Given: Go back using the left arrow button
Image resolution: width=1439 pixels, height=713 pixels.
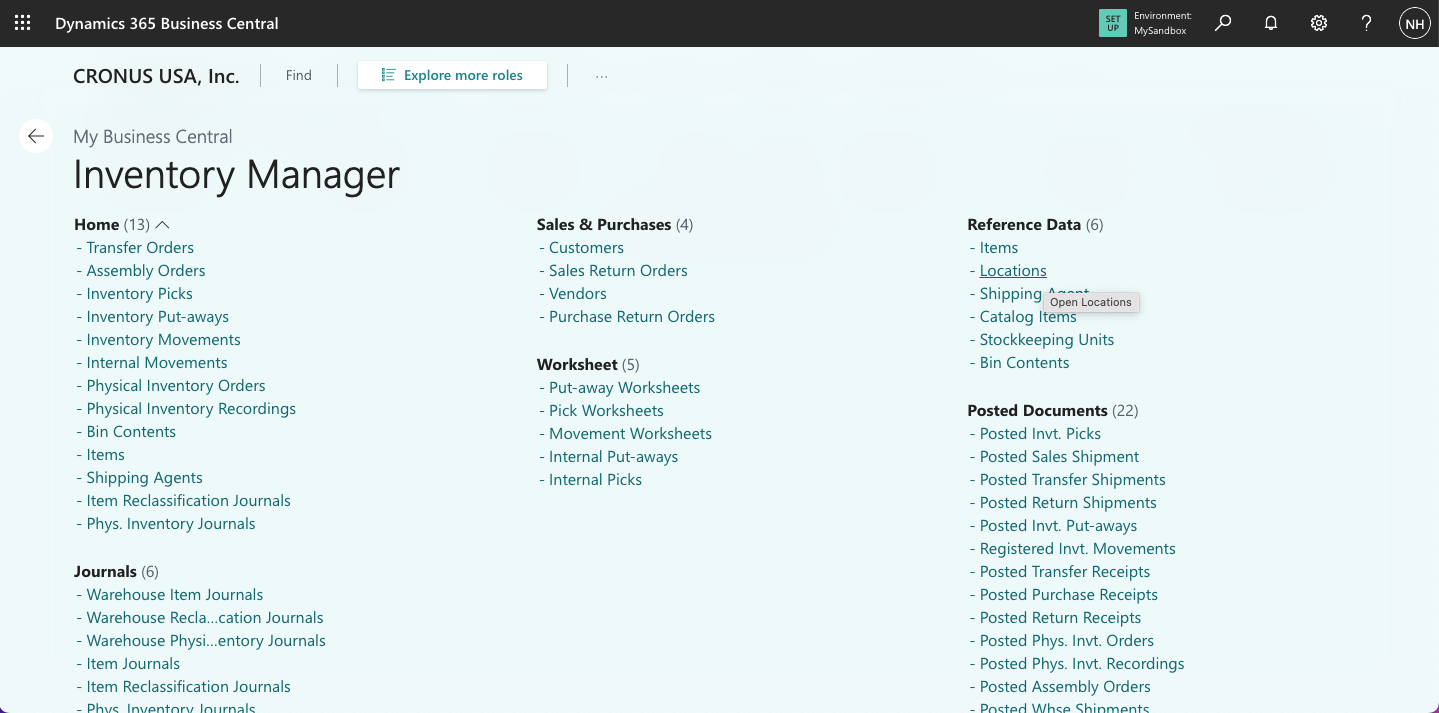Looking at the screenshot, I should pyautogui.click(x=36, y=136).
